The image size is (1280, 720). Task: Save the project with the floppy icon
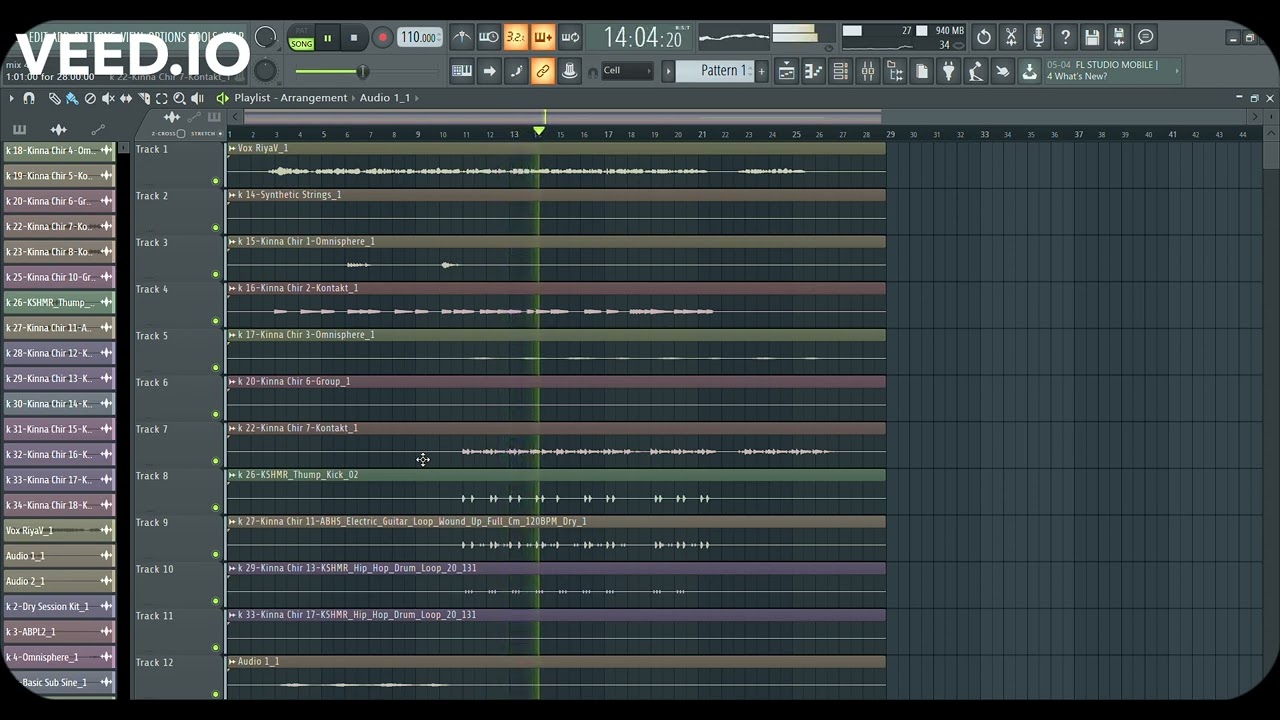point(1092,38)
